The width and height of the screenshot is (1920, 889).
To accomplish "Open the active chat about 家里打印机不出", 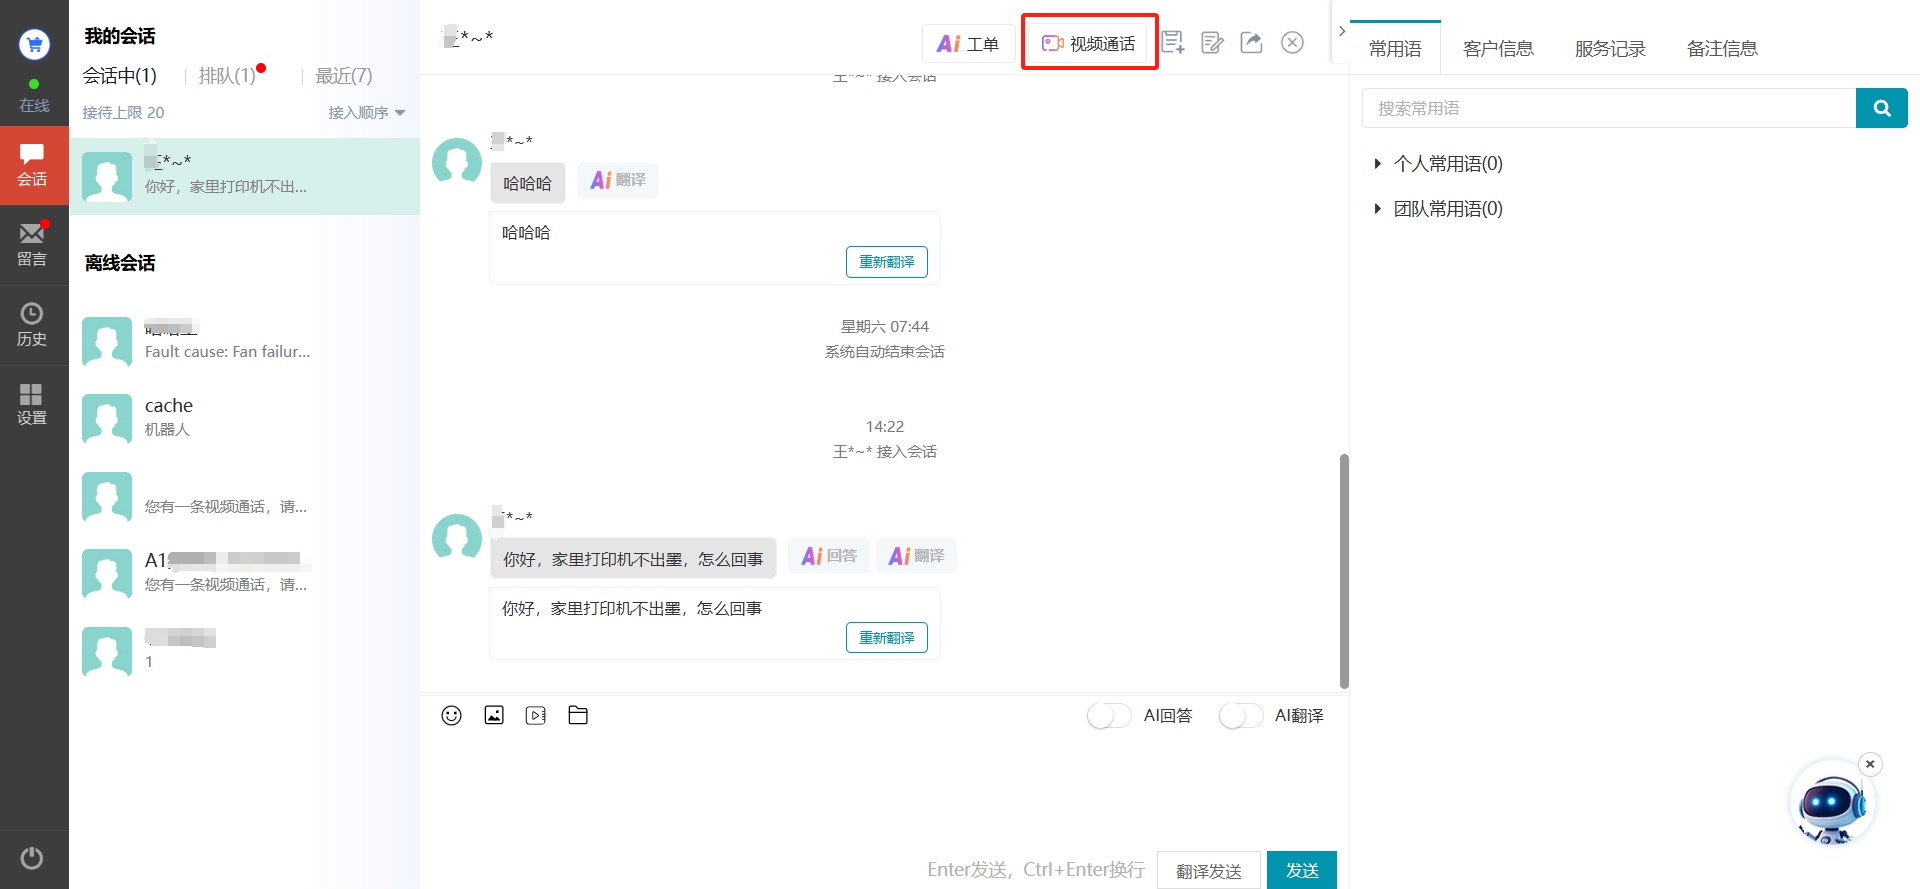I will click(x=245, y=176).
